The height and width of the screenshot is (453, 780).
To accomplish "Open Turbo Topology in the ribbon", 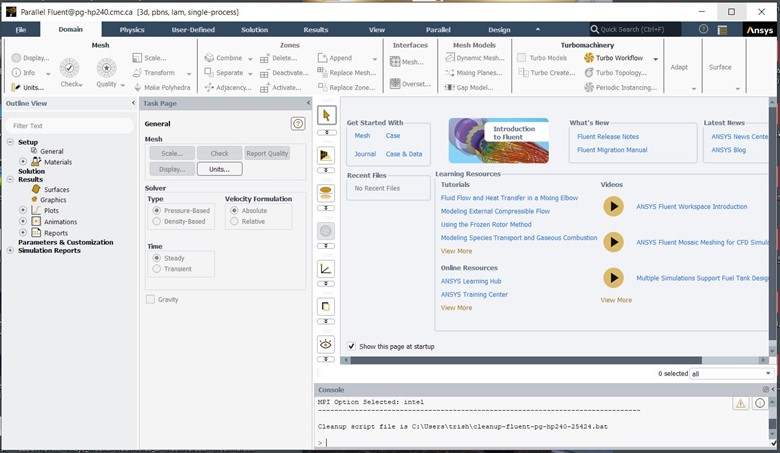I will (615, 73).
